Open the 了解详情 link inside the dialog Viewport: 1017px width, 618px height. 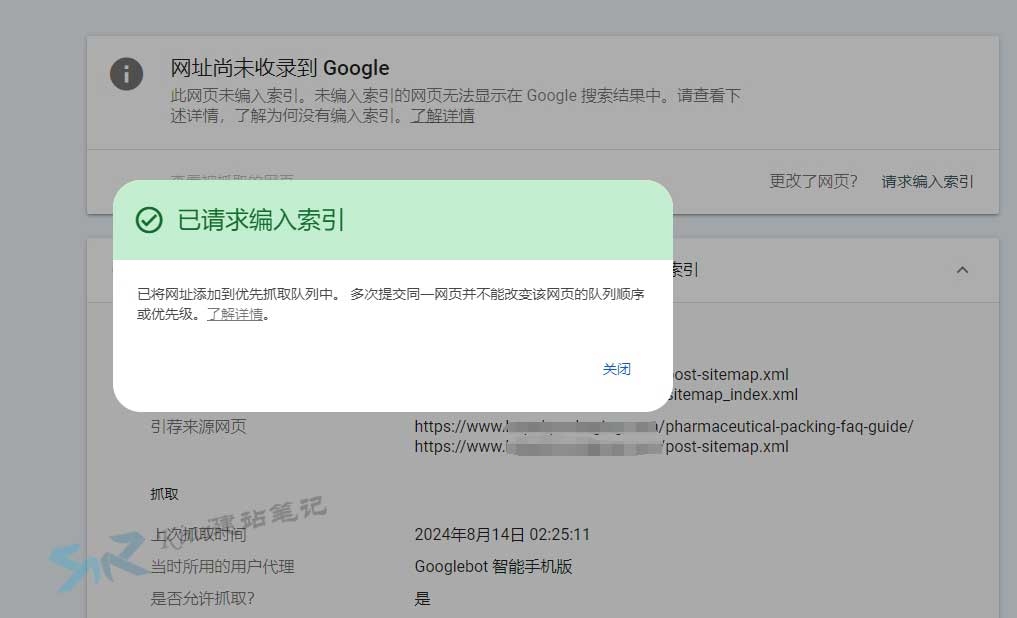click(237, 313)
